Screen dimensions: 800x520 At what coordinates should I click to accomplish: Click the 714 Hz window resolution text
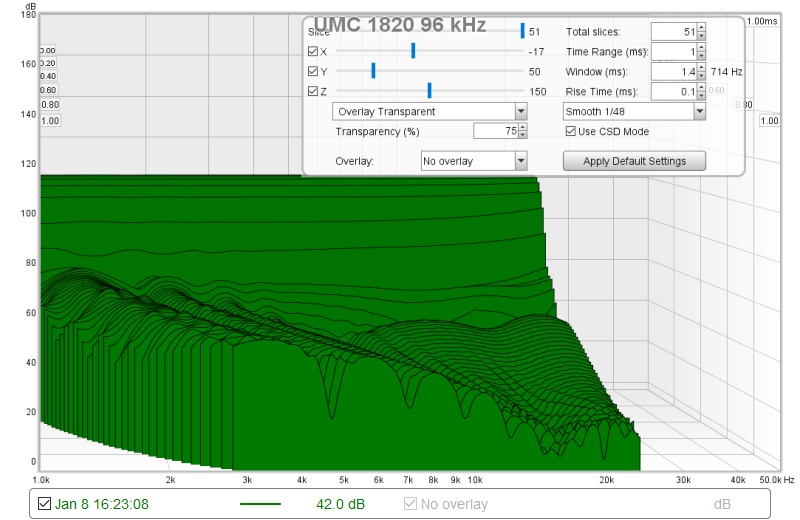[727, 71]
